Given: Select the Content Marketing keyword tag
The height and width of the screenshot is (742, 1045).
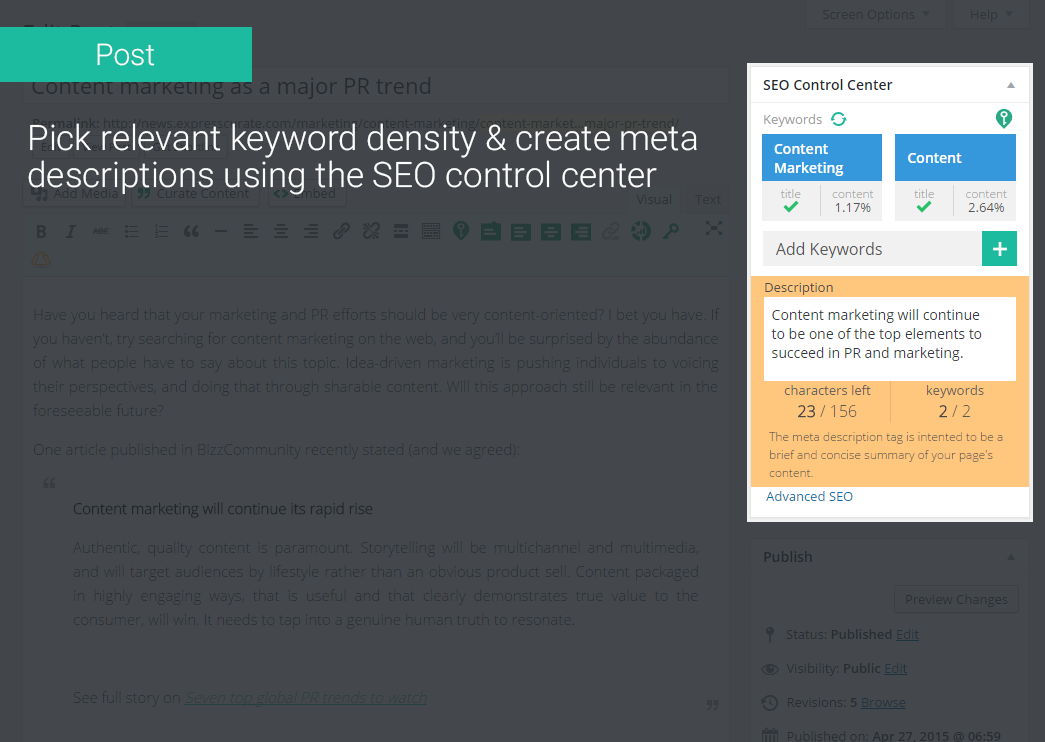Looking at the screenshot, I should (x=822, y=158).
